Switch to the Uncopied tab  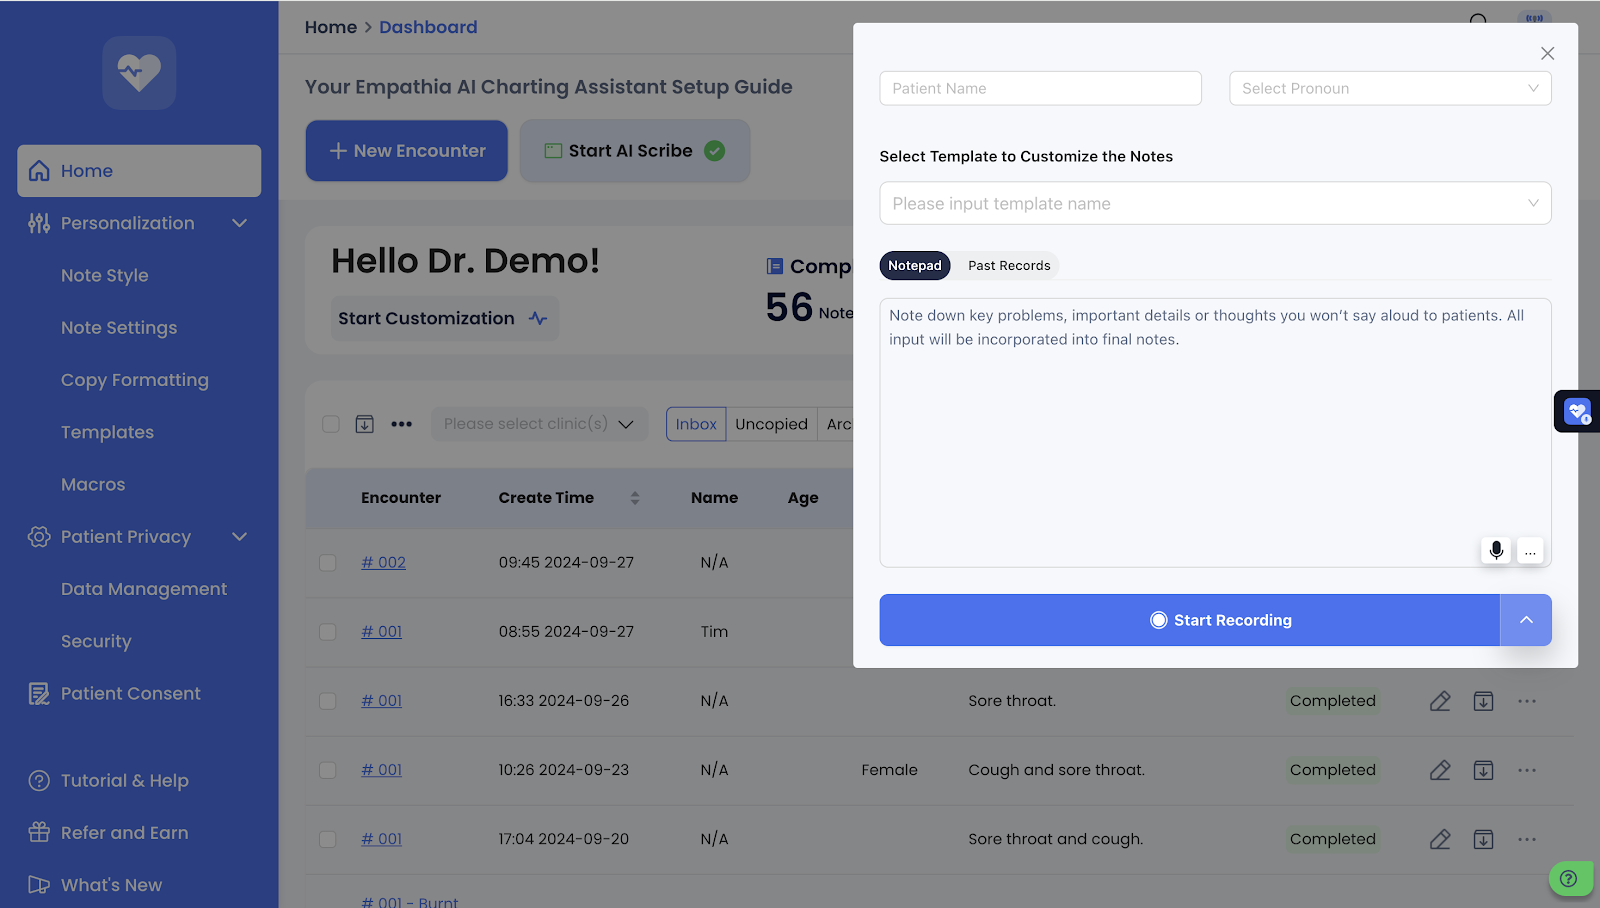771,424
